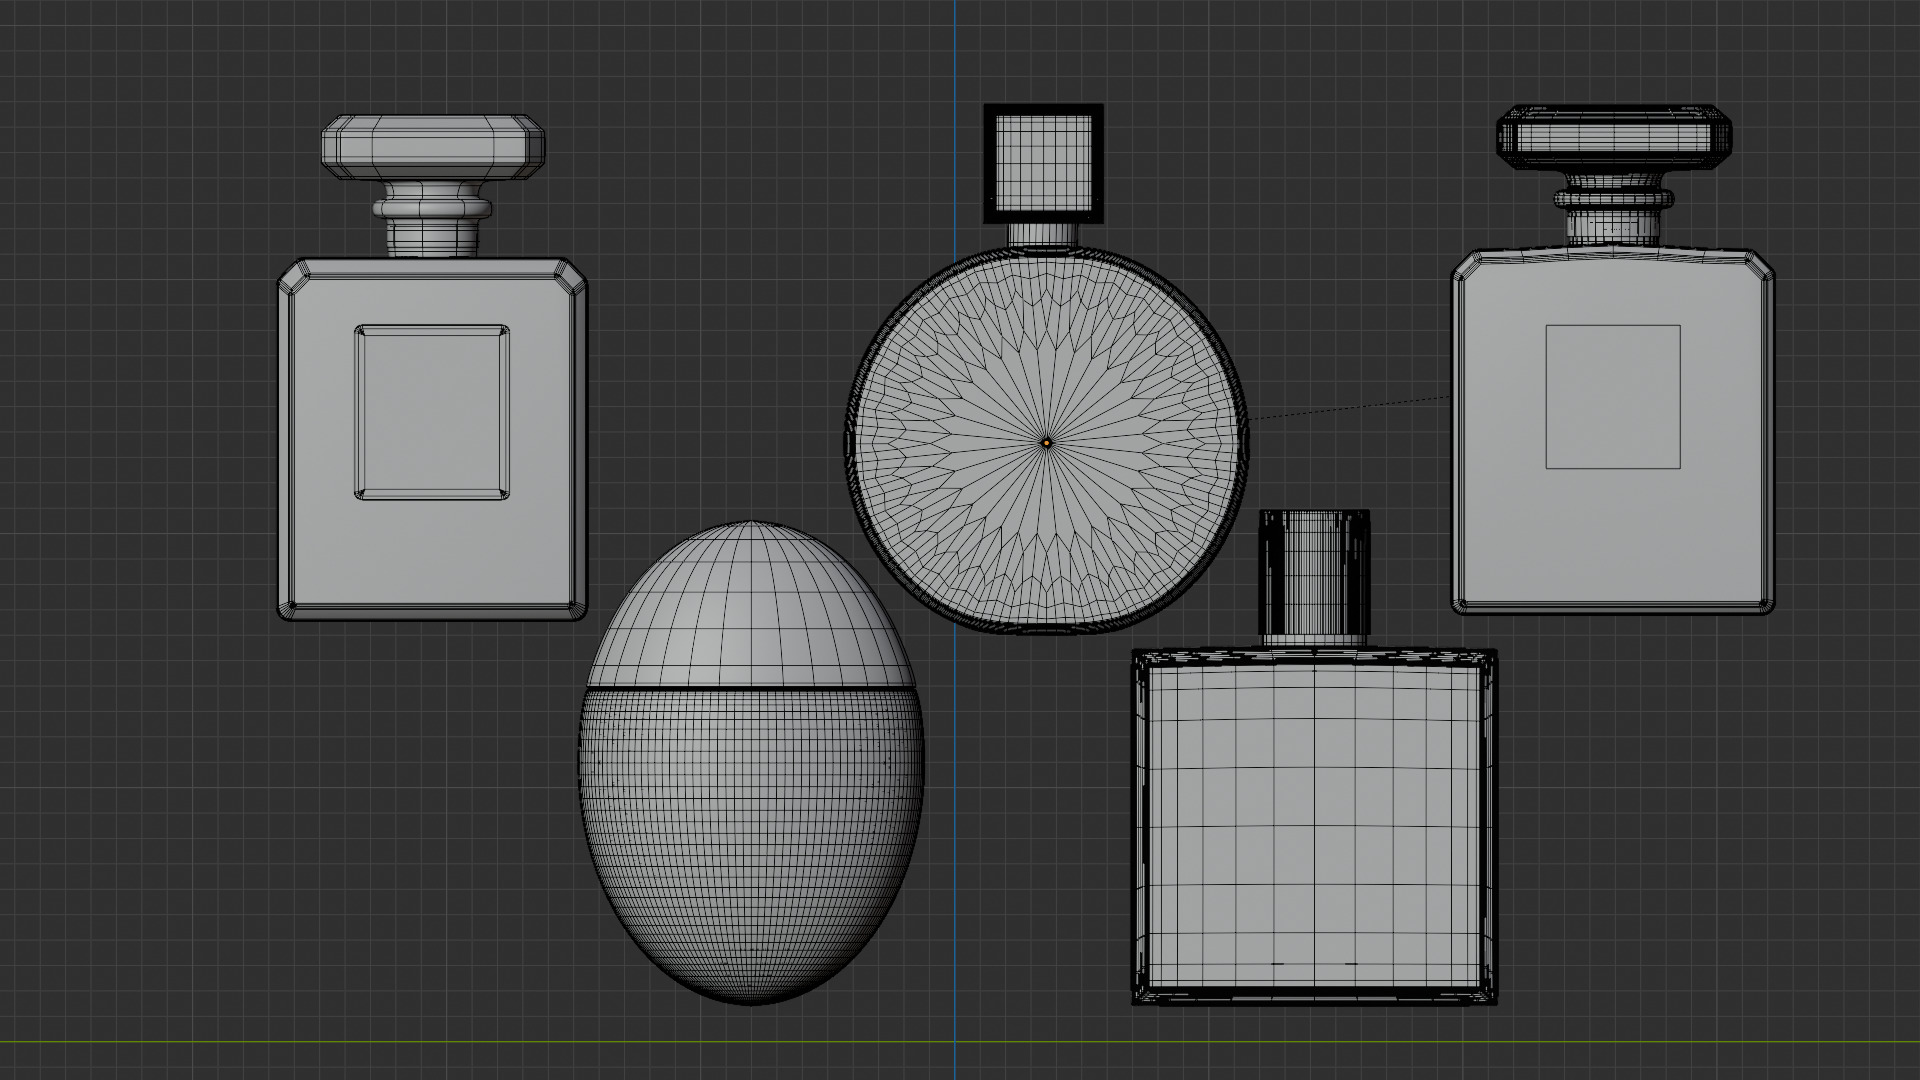Select the egg-shaped bottle's upper dome cap
This screenshot has width=1920, height=1080.
tap(751, 605)
